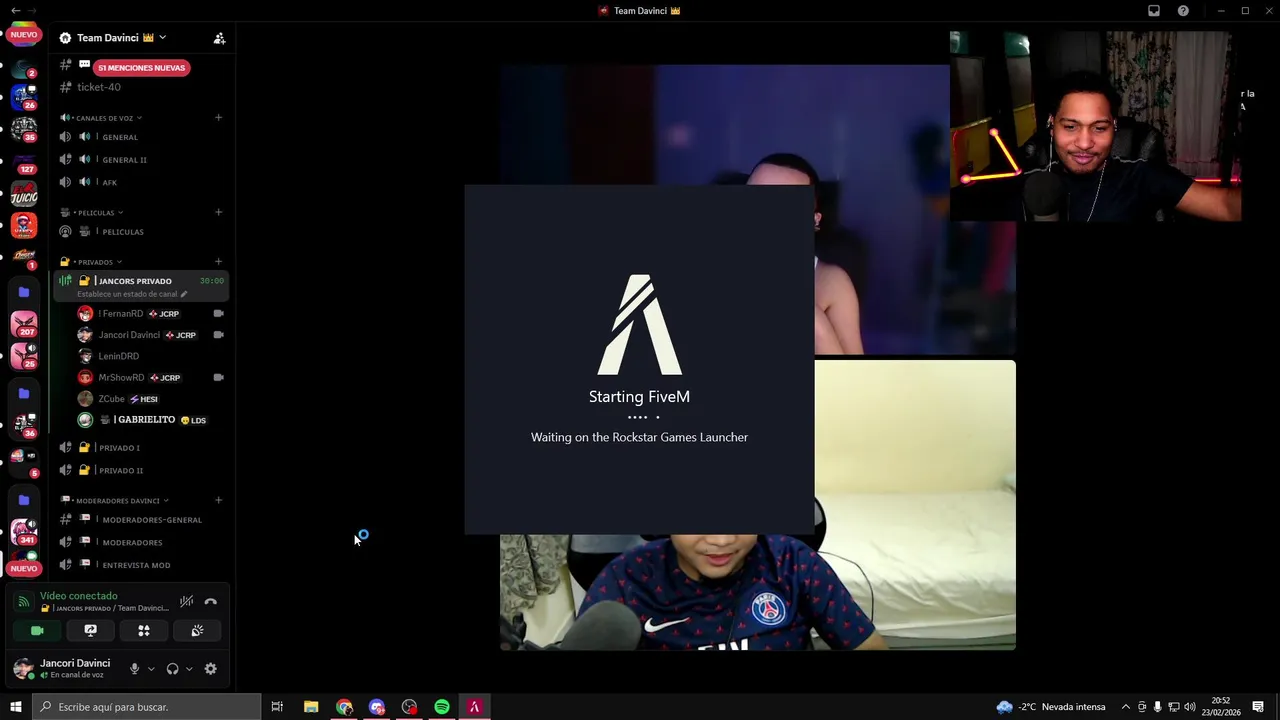
Task: Add a channel to the Canales de Voz category
Action: tap(218, 118)
